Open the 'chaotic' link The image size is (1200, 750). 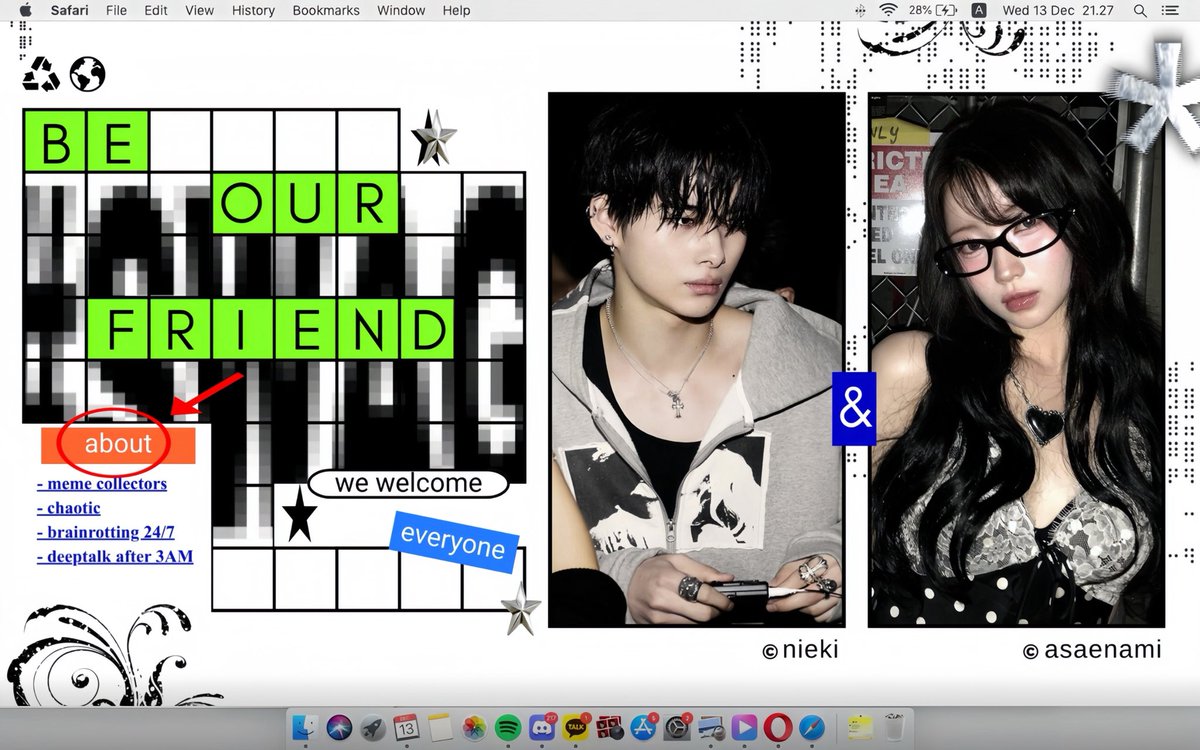tap(69, 508)
